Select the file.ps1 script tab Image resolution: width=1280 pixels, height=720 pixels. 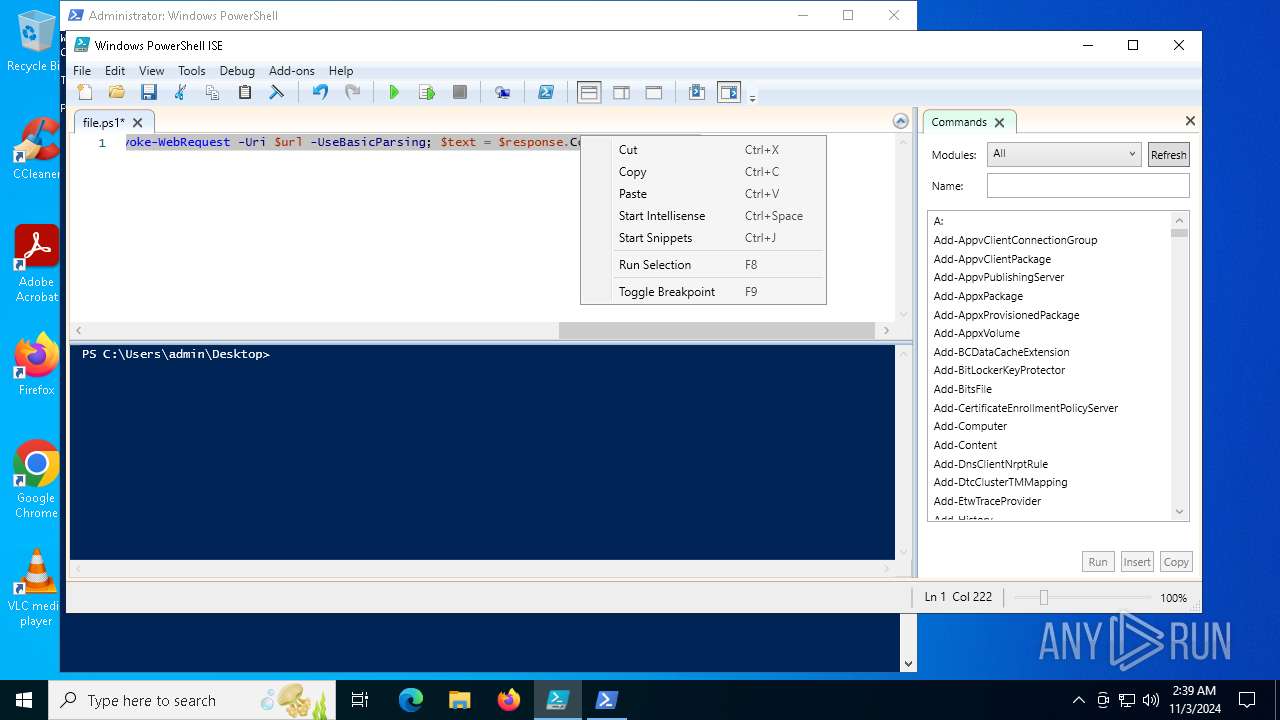click(x=104, y=123)
